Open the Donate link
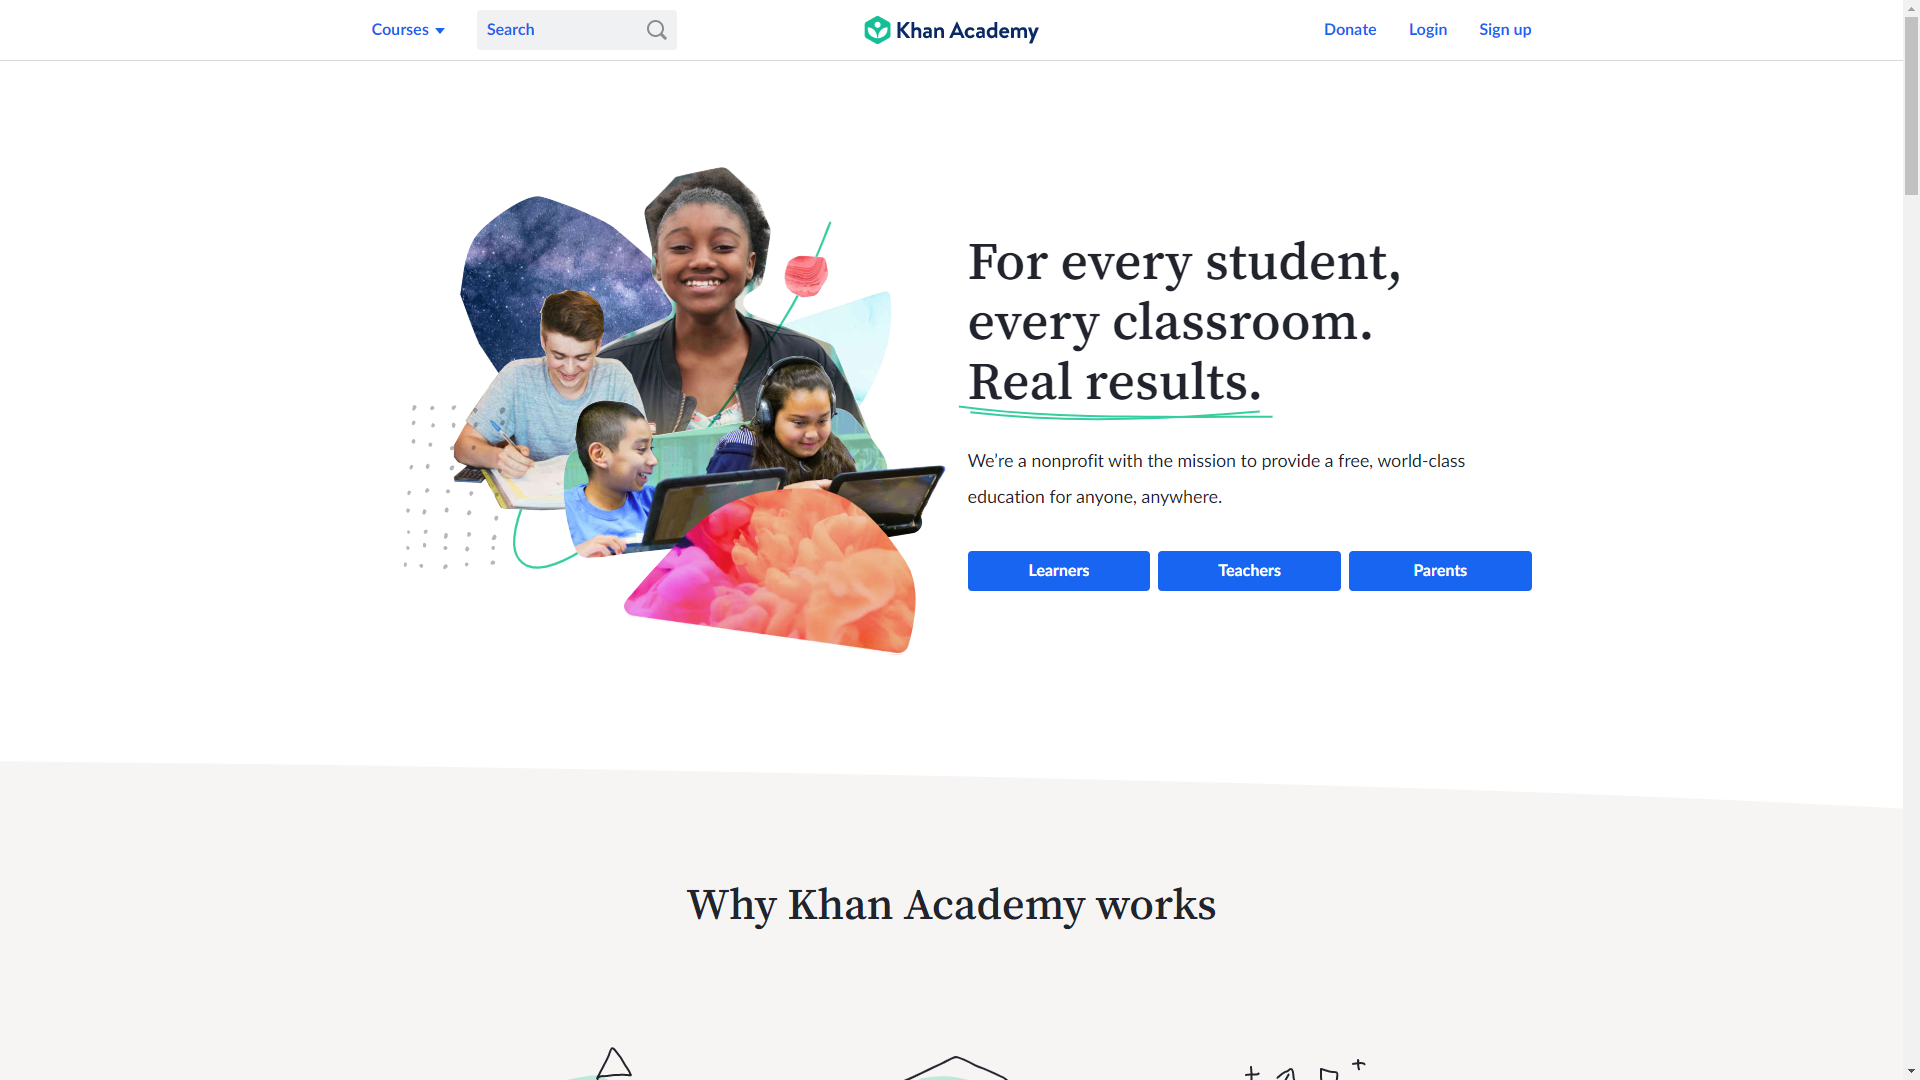This screenshot has width=1920, height=1080. 1350,30
